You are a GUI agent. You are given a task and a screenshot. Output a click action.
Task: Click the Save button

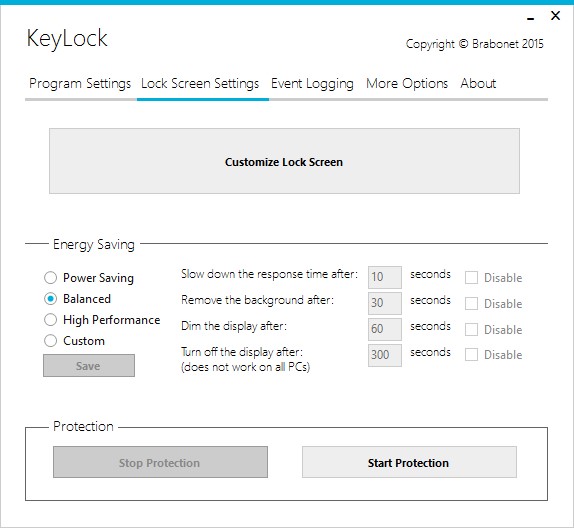coord(89,365)
